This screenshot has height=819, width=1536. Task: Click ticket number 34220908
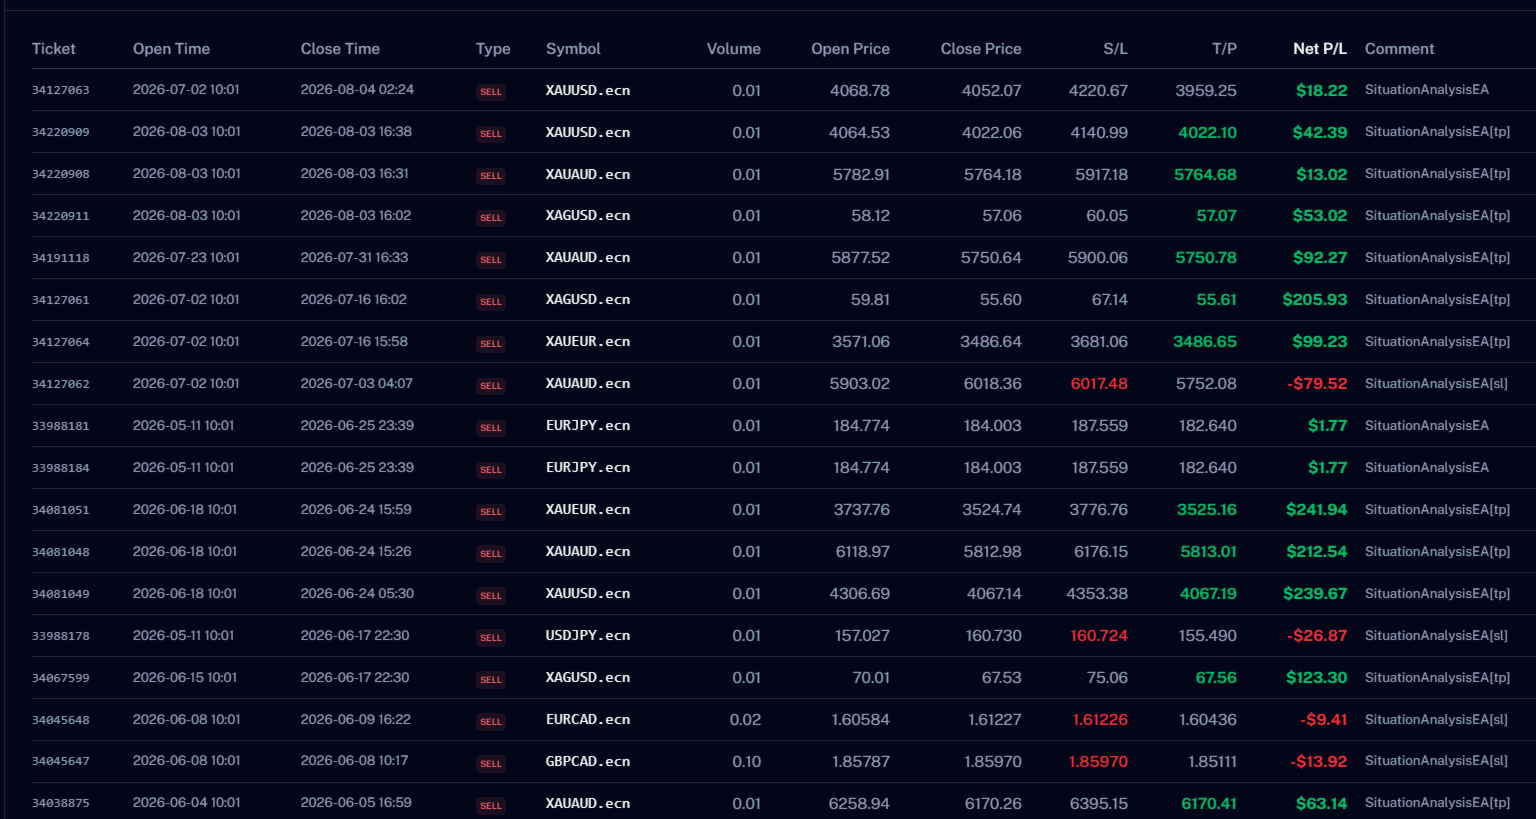[x=61, y=174]
